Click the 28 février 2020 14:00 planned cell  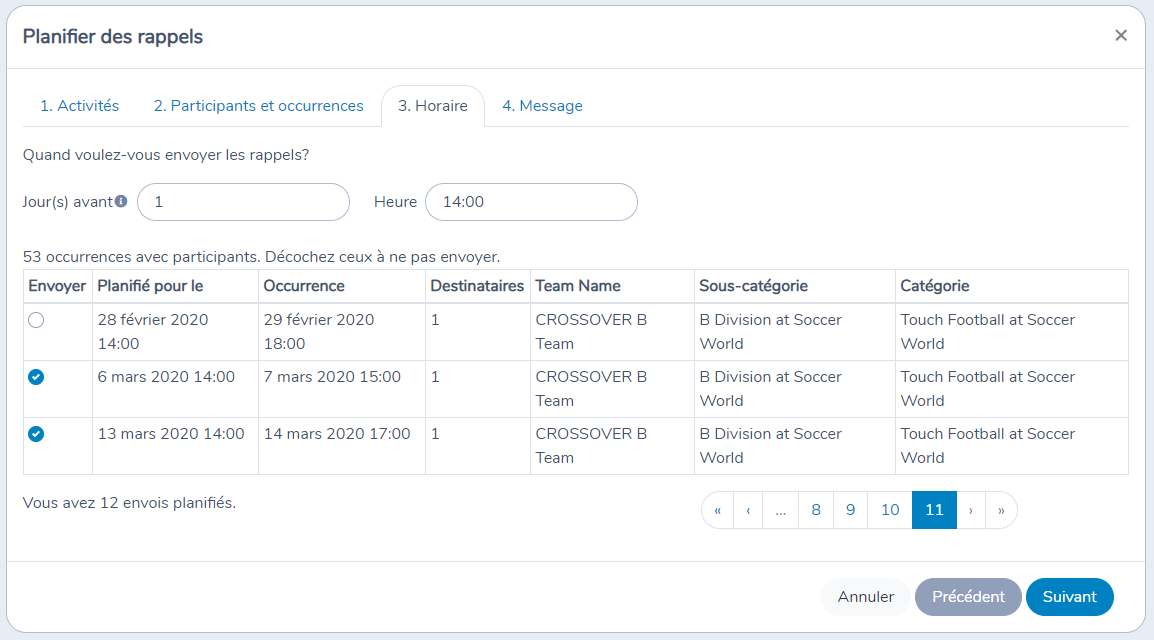click(175, 332)
